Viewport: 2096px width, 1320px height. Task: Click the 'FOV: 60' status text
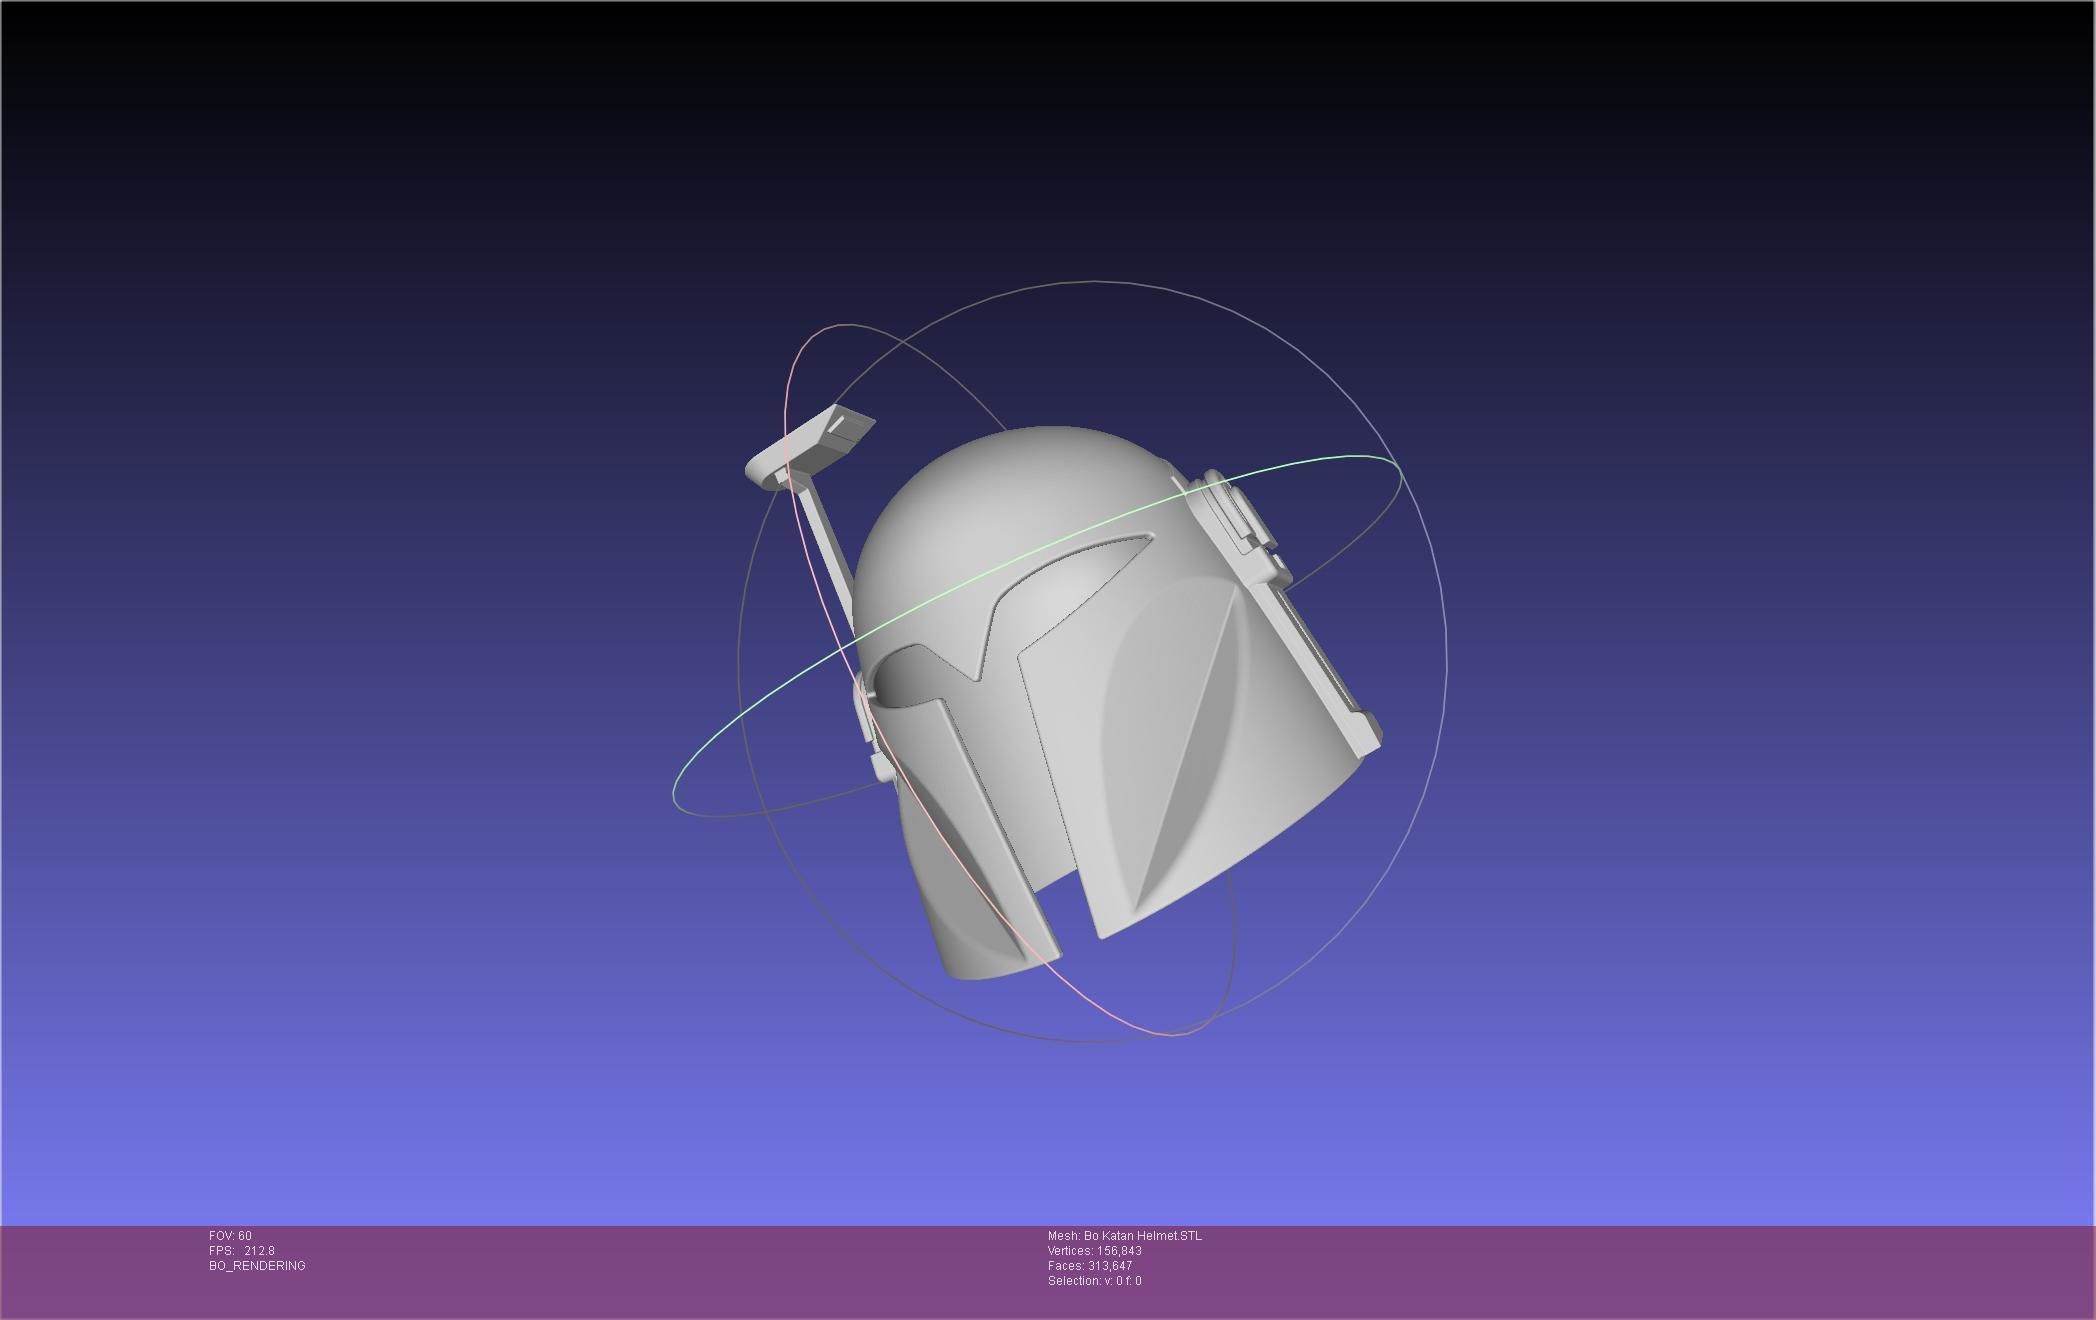point(230,1236)
